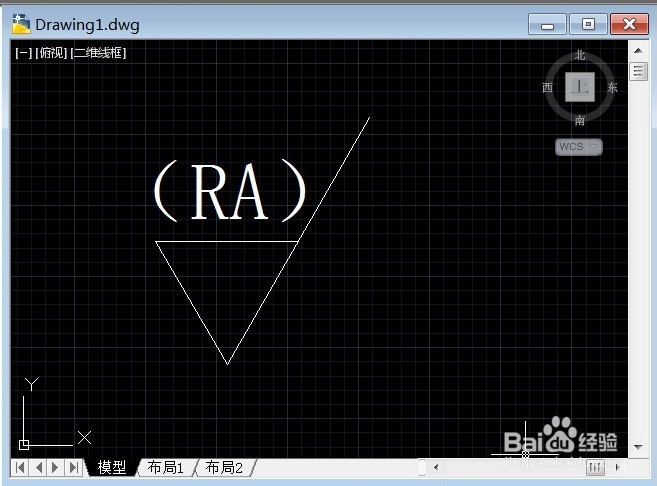This screenshot has height=486, width=657.
Task: Open the 布局2 layout tab
Action: pyautogui.click(x=224, y=467)
